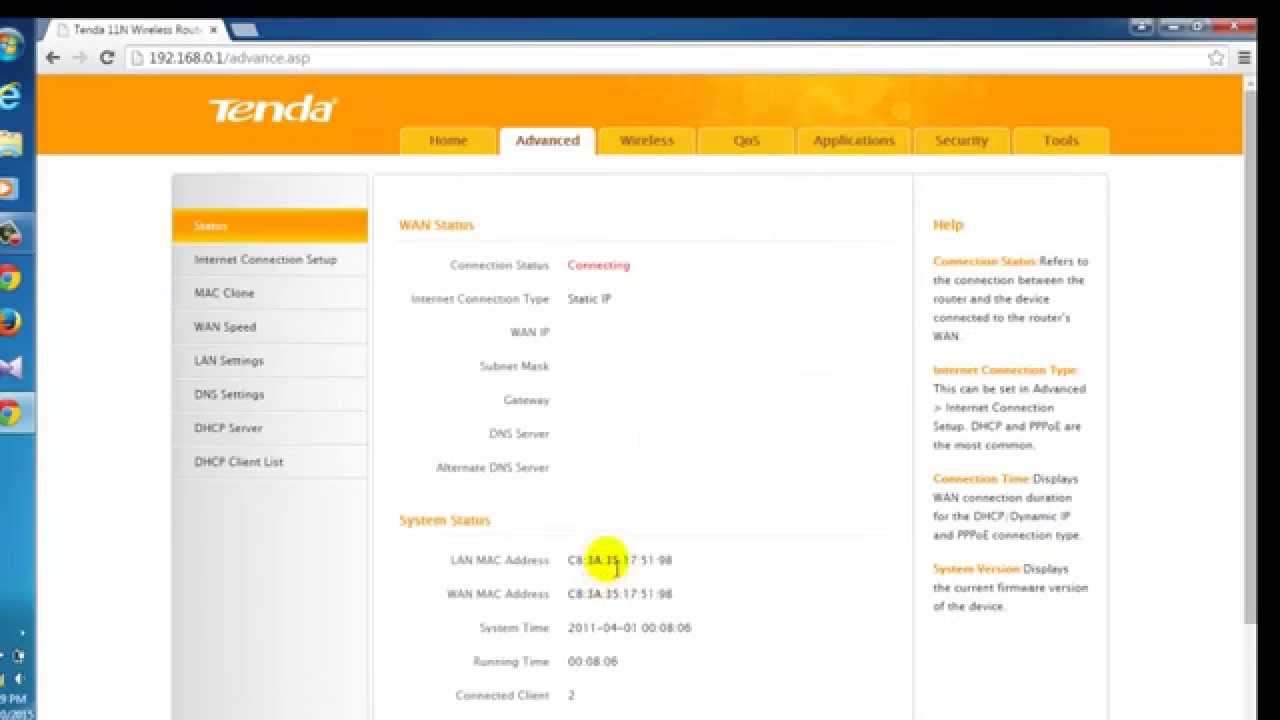Click the Connected Client value 2

pos(571,696)
